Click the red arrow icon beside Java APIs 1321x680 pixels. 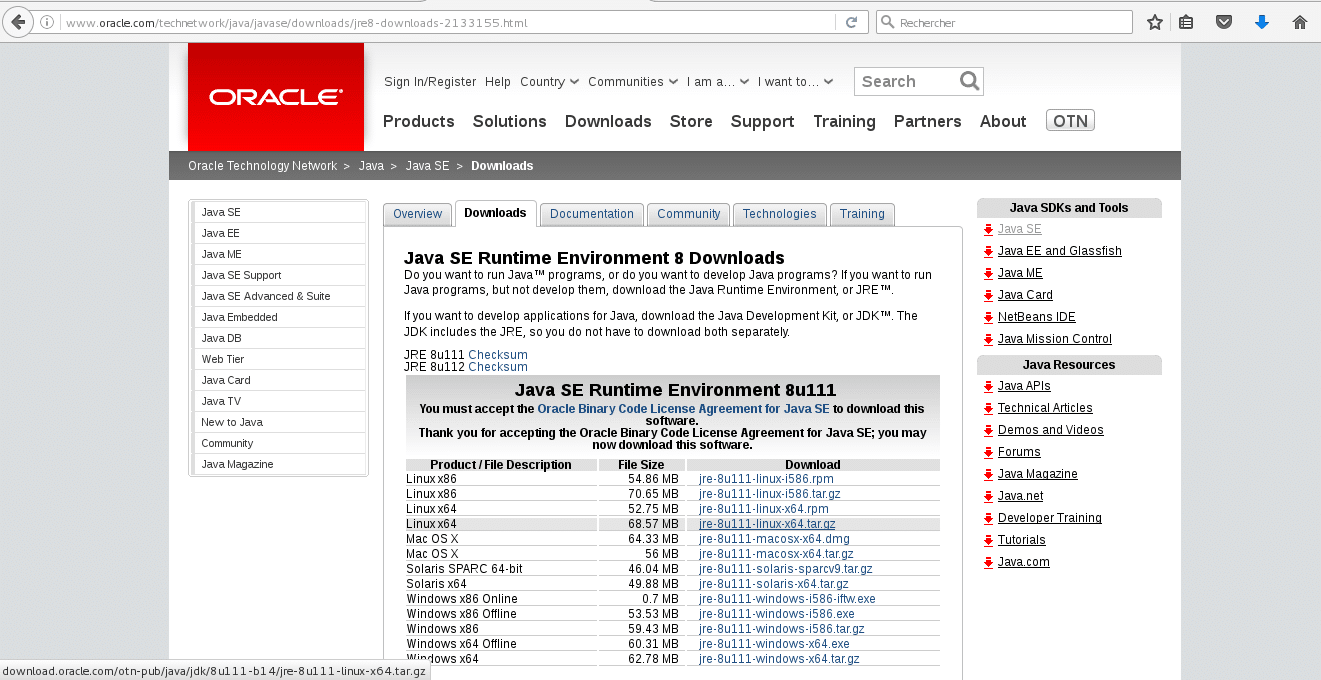988,387
